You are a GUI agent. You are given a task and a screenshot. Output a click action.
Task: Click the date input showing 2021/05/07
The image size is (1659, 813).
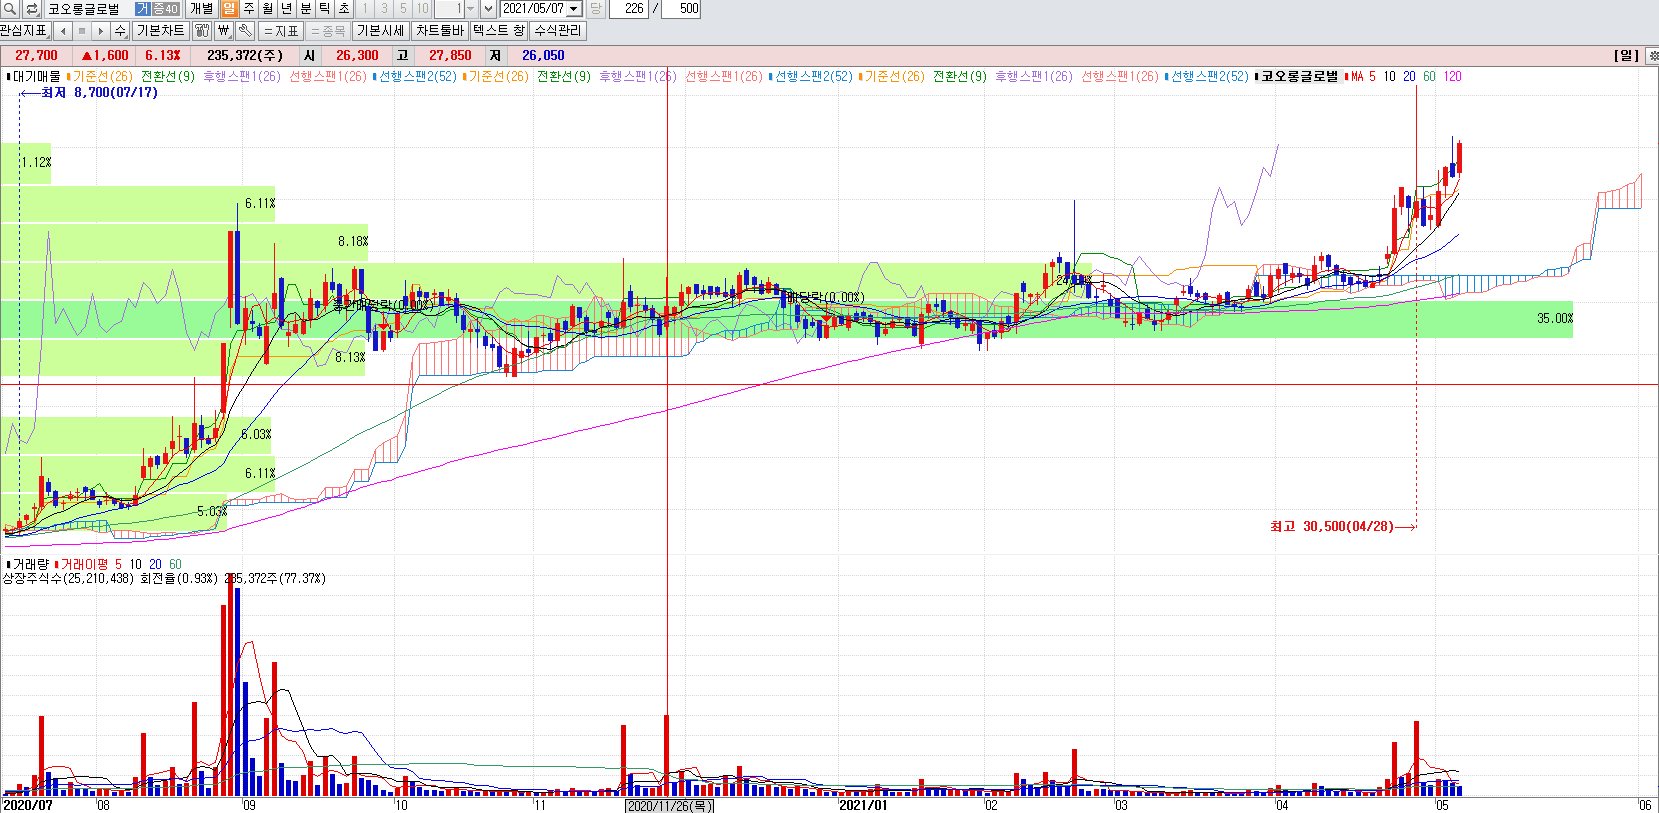coord(533,9)
